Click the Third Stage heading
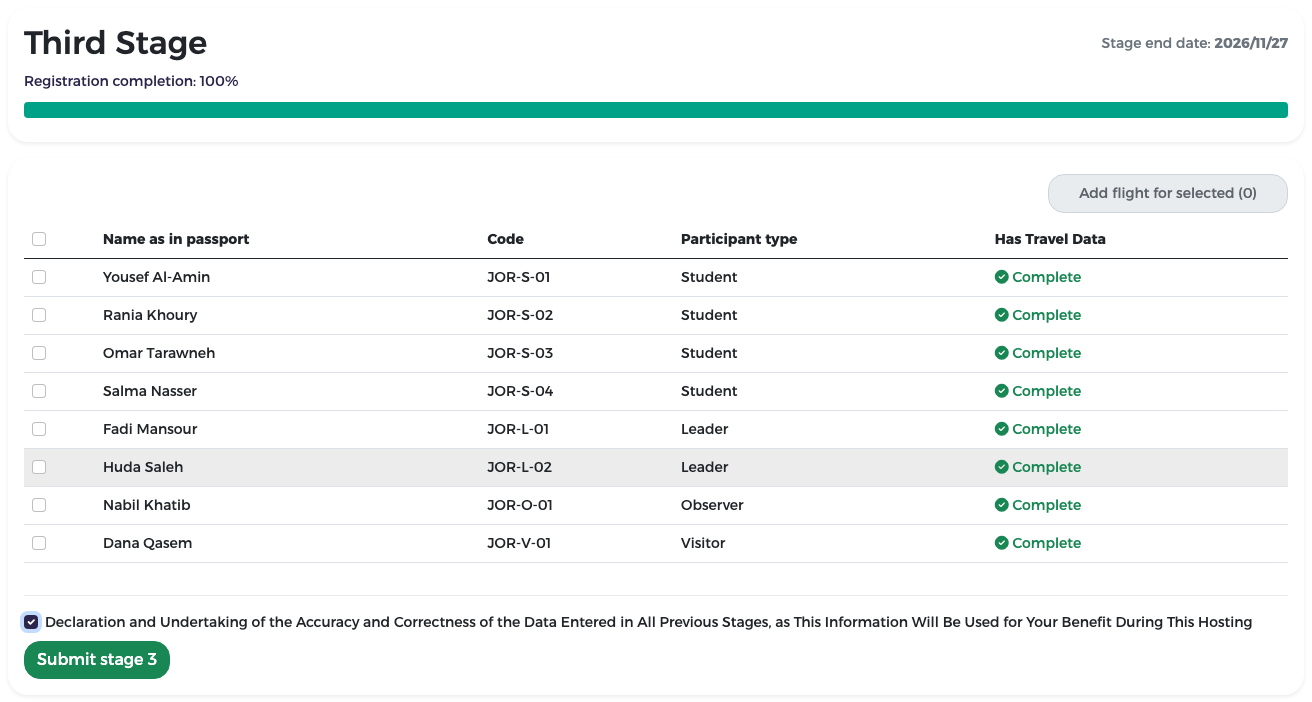This screenshot has width=1312, height=702. (116, 43)
